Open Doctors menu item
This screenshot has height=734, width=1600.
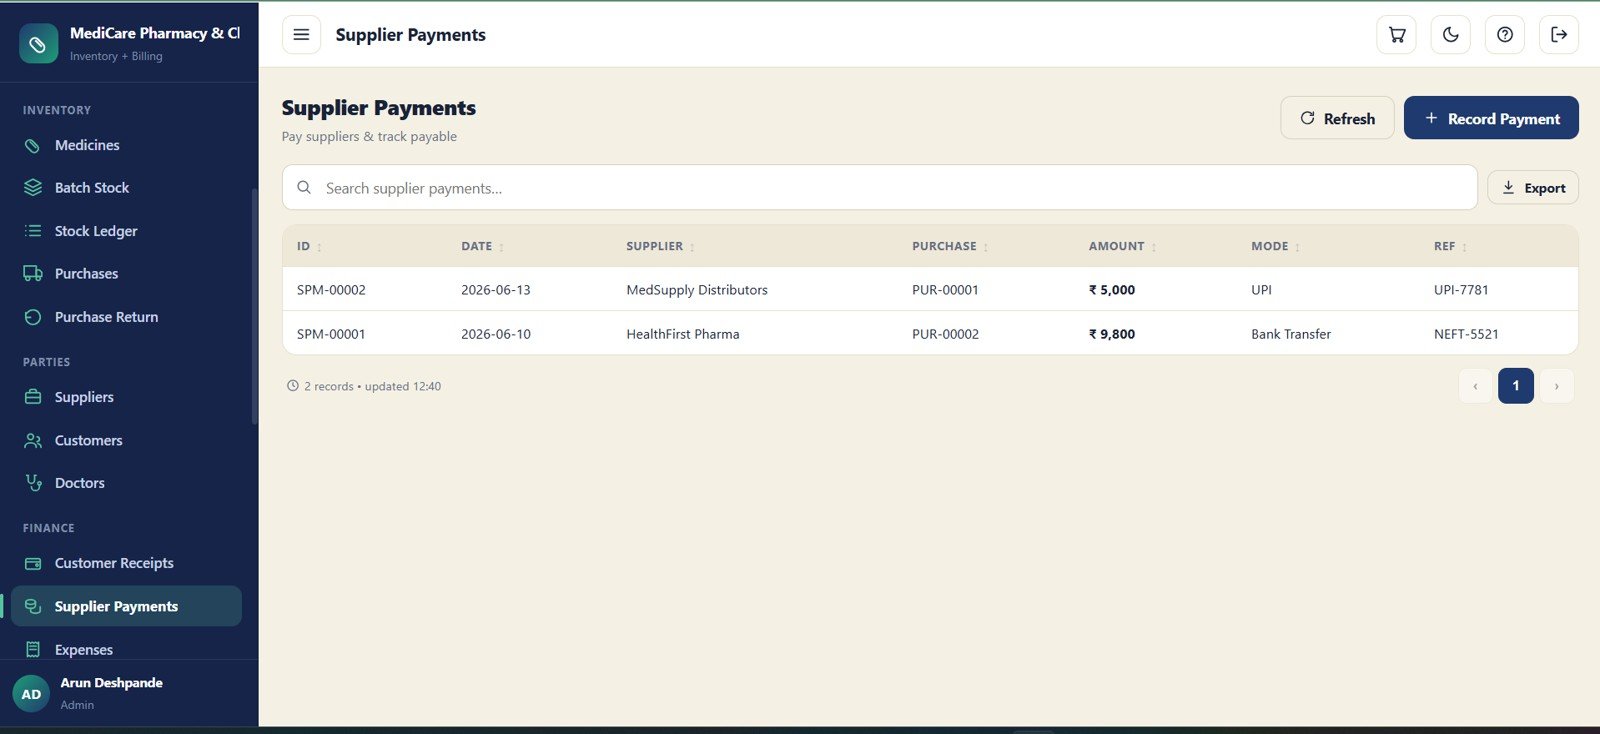126,483
